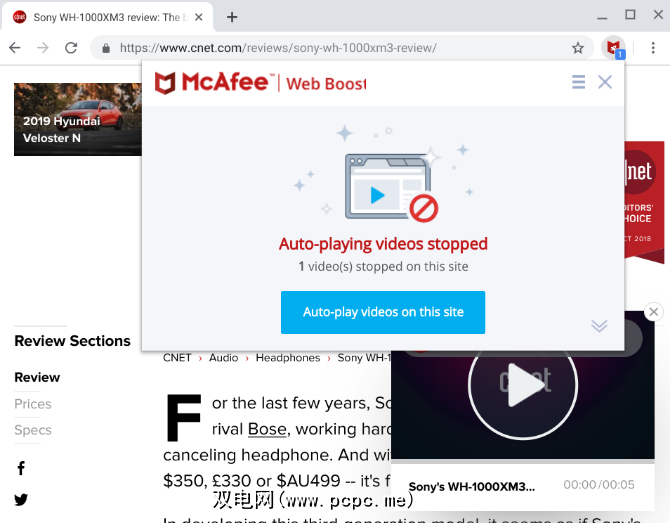Open the Chrome three-dot menu
The image size is (670, 523).
point(653,48)
